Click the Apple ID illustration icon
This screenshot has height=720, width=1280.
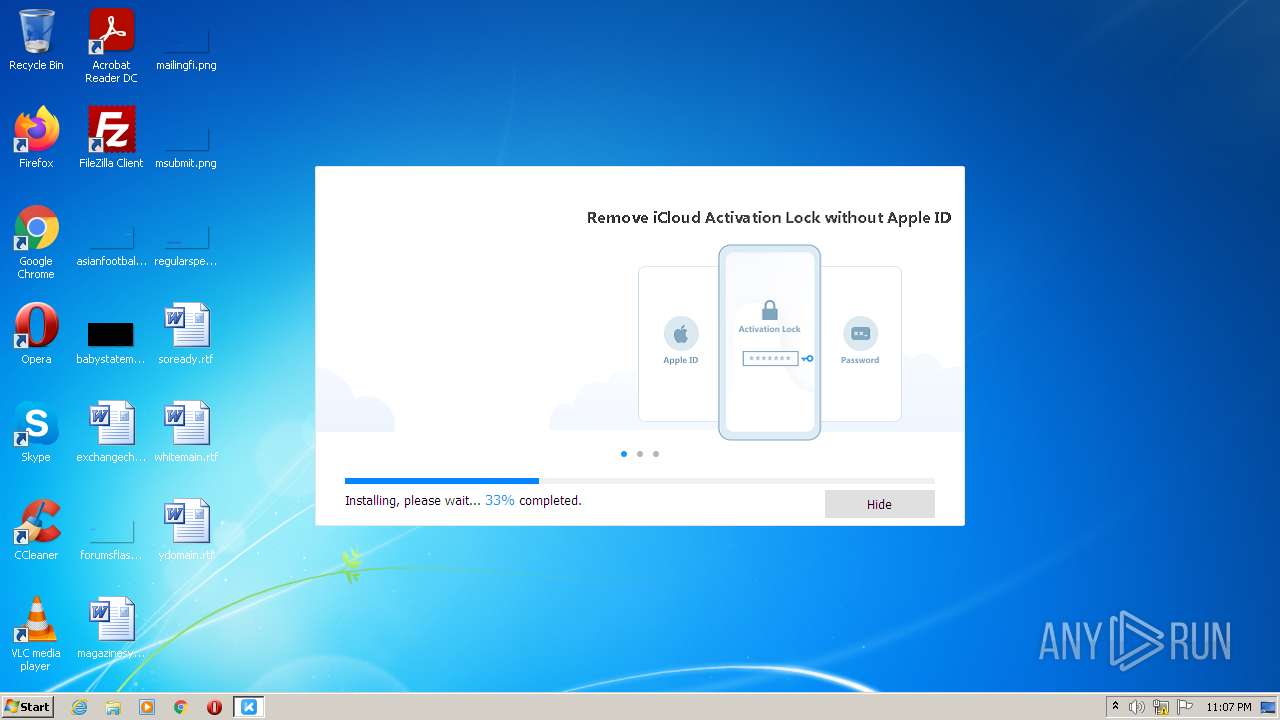[681, 333]
